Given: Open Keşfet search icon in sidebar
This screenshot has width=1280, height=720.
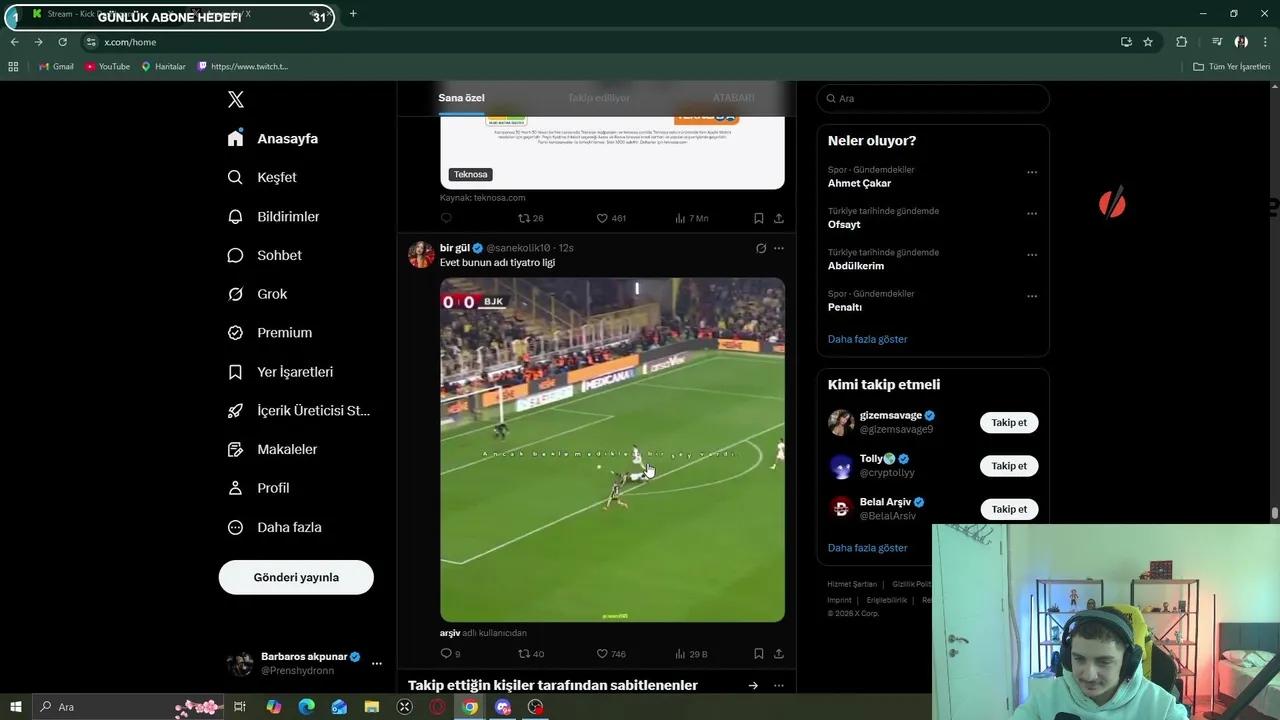Looking at the screenshot, I should 235,177.
